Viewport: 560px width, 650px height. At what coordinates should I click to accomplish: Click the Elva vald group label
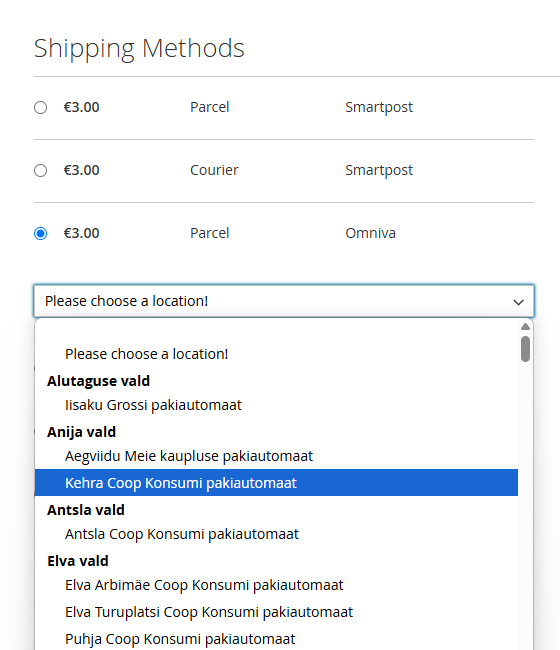click(78, 561)
